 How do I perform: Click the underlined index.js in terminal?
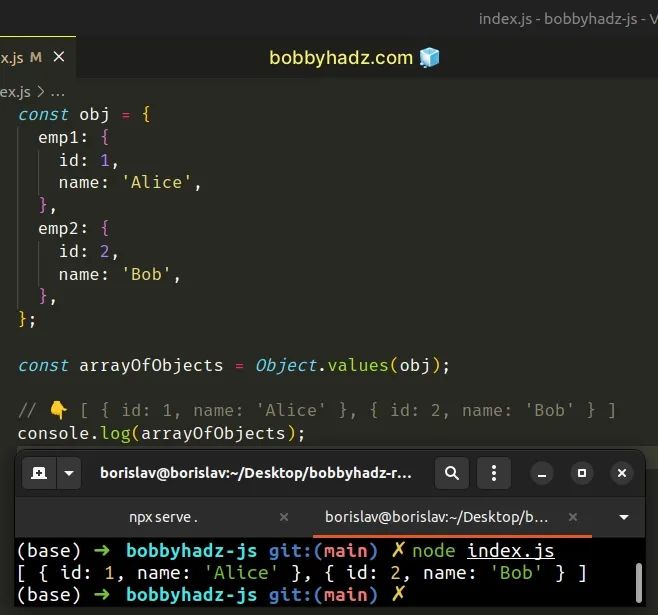(x=511, y=551)
